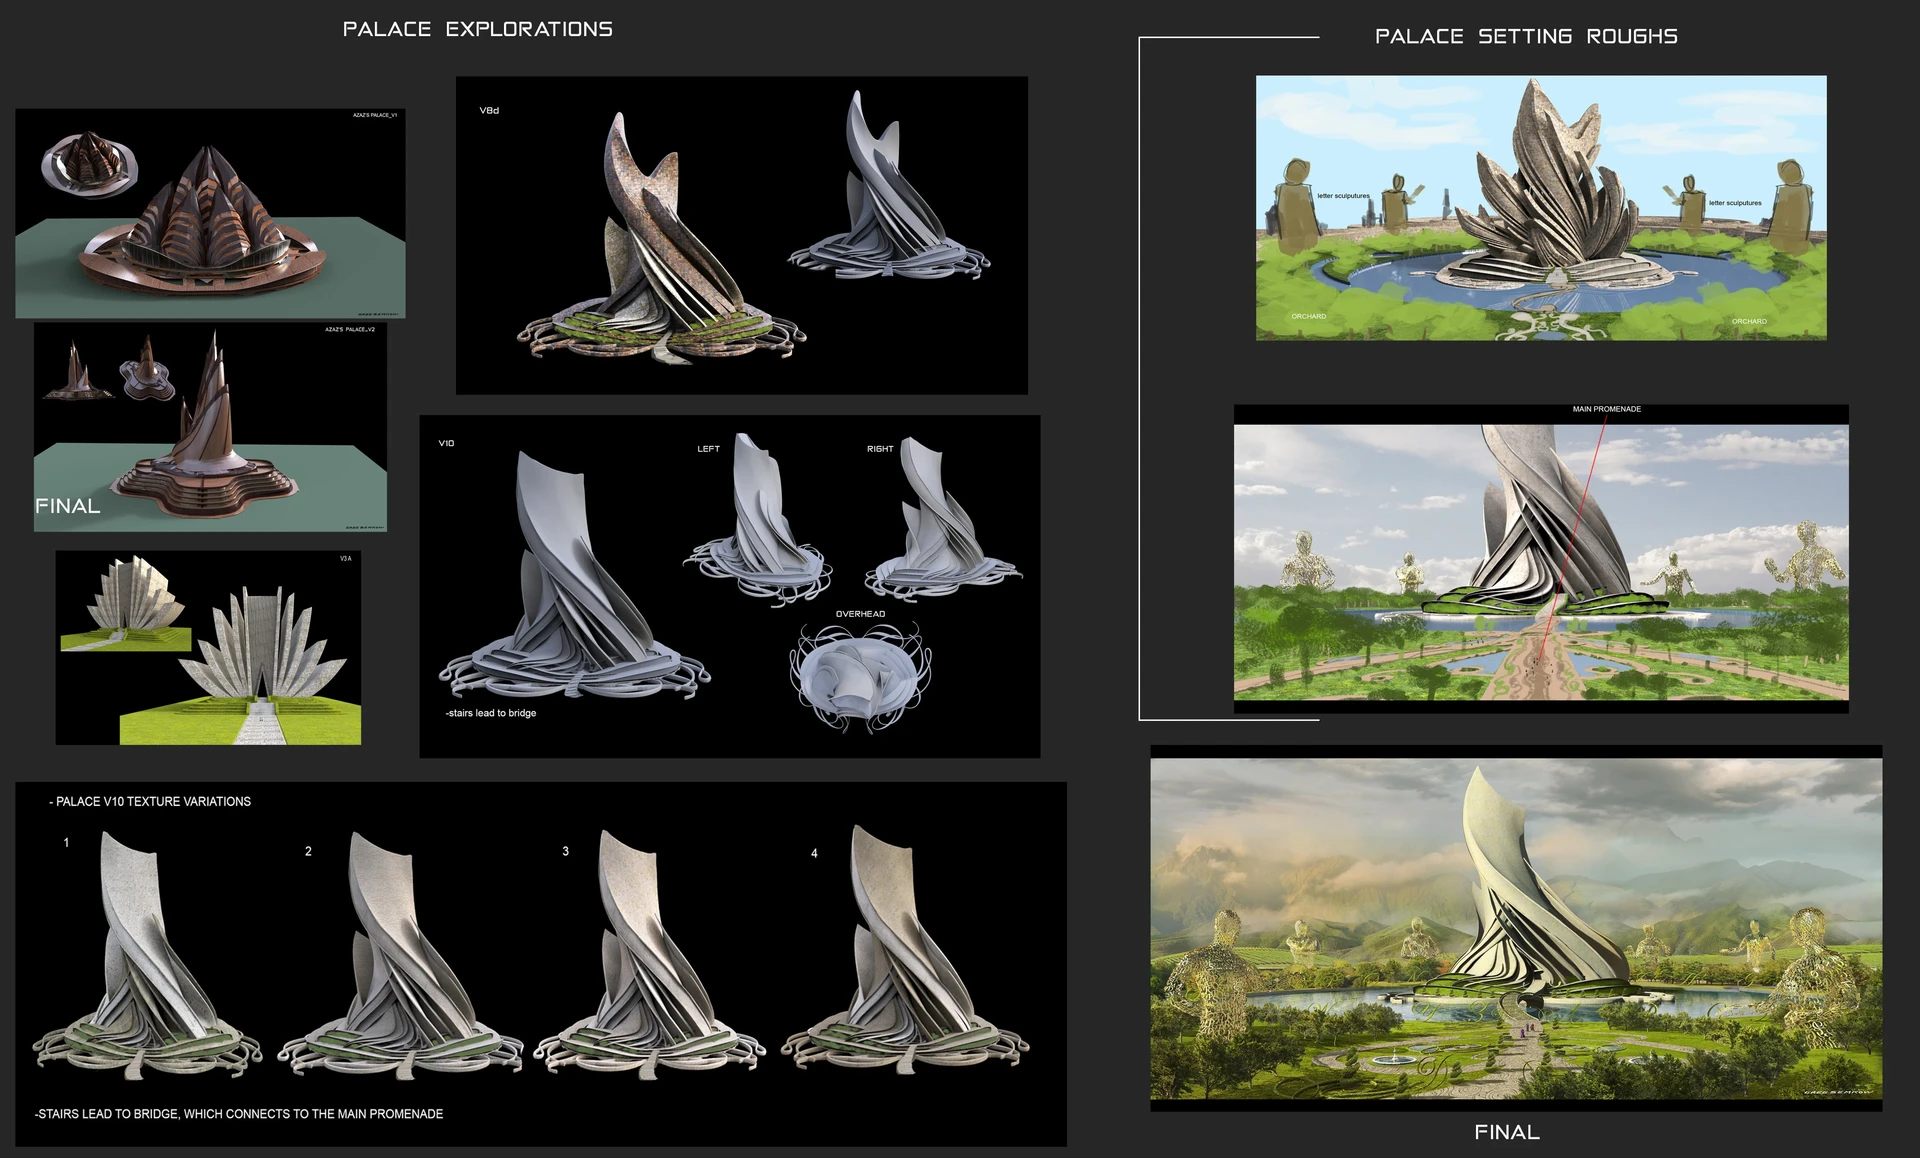
Task: Open the orchard setting rough painting
Action: click(1540, 208)
